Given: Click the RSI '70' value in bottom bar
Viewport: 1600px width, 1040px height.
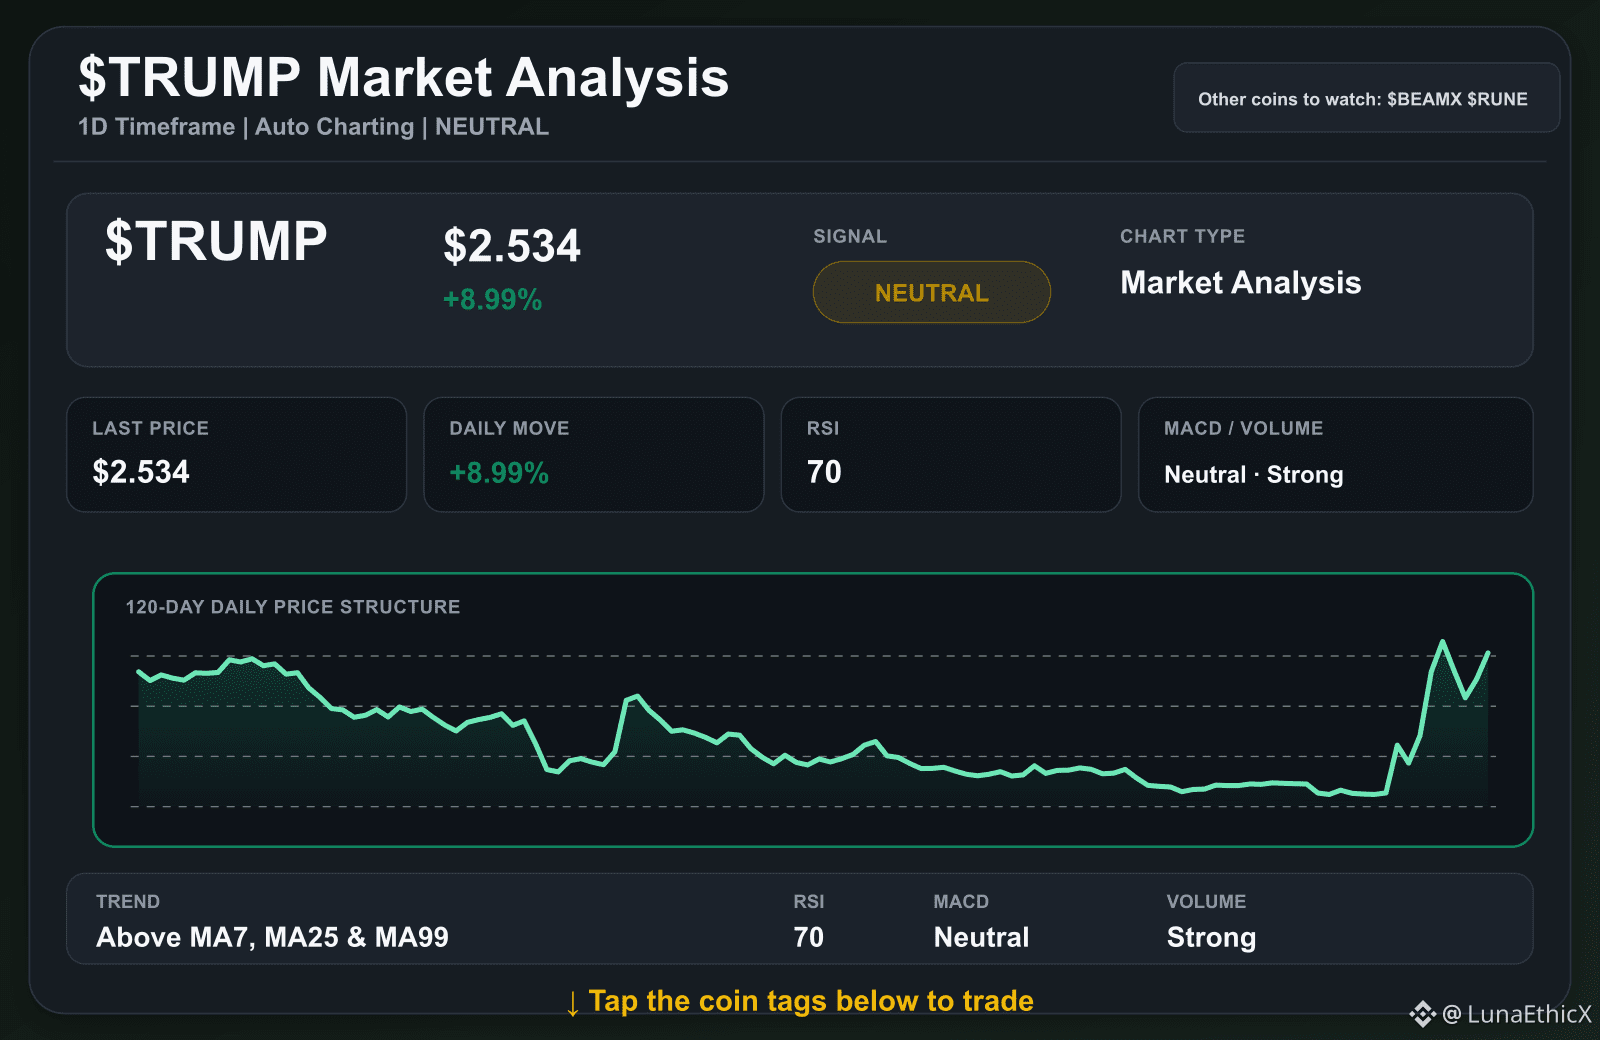Looking at the screenshot, I should pyautogui.click(x=808, y=937).
